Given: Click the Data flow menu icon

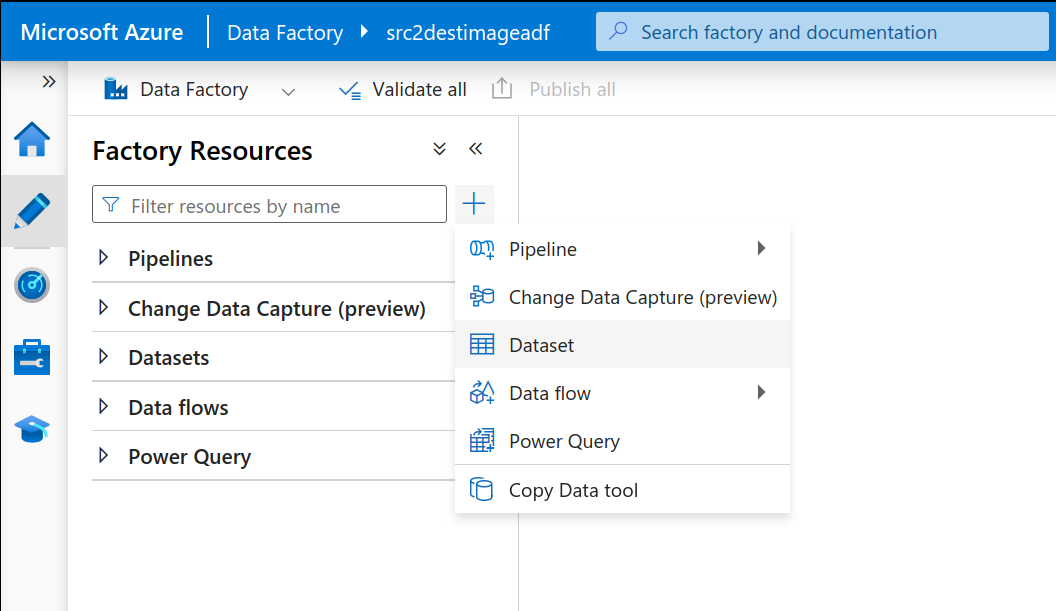Looking at the screenshot, I should [x=482, y=392].
